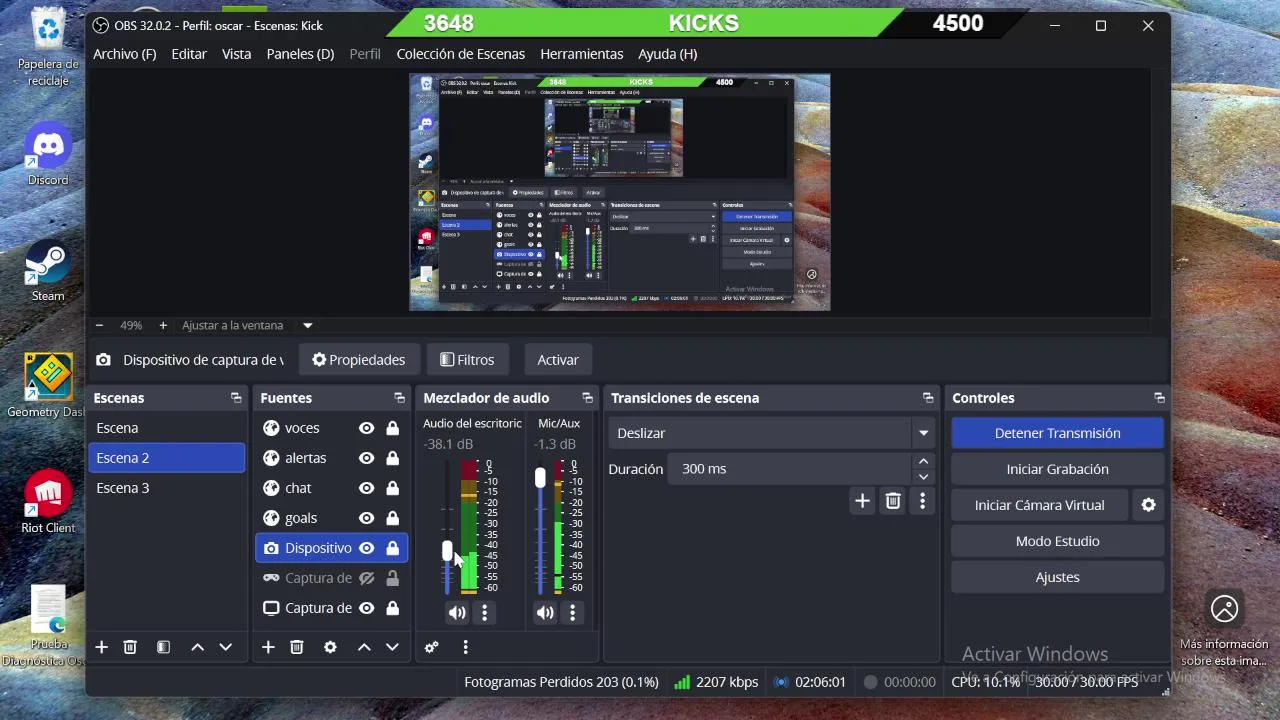Pop out the Escenas dock panel
1280x720 pixels.
pyautogui.click(x=236, y=398)
